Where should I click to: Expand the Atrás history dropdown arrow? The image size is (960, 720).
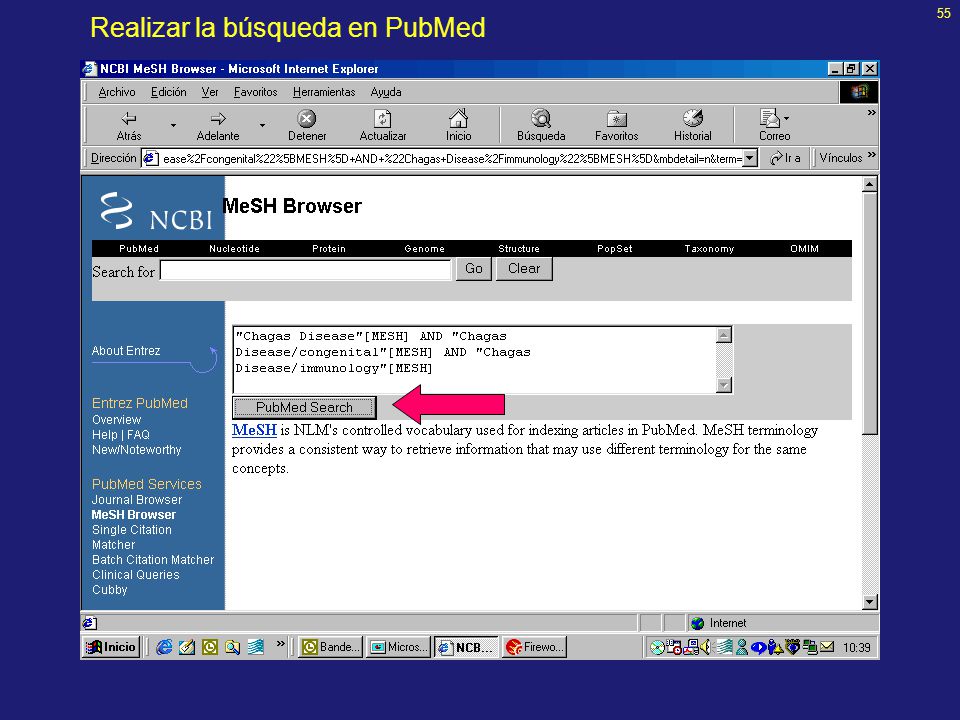click(173, 125)
